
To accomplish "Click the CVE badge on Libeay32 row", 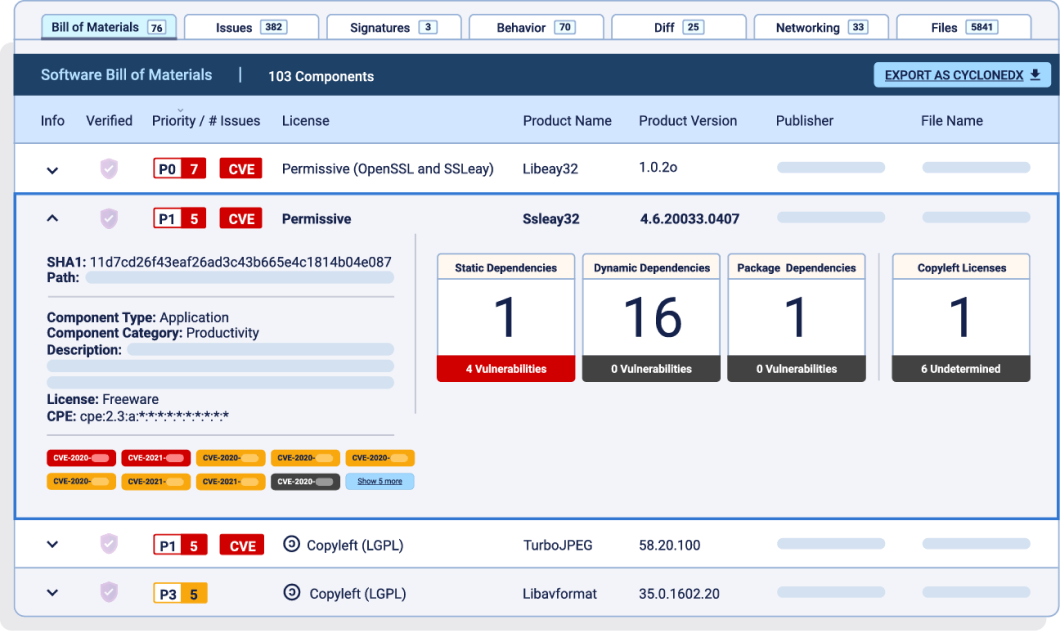I will [241, 168].
